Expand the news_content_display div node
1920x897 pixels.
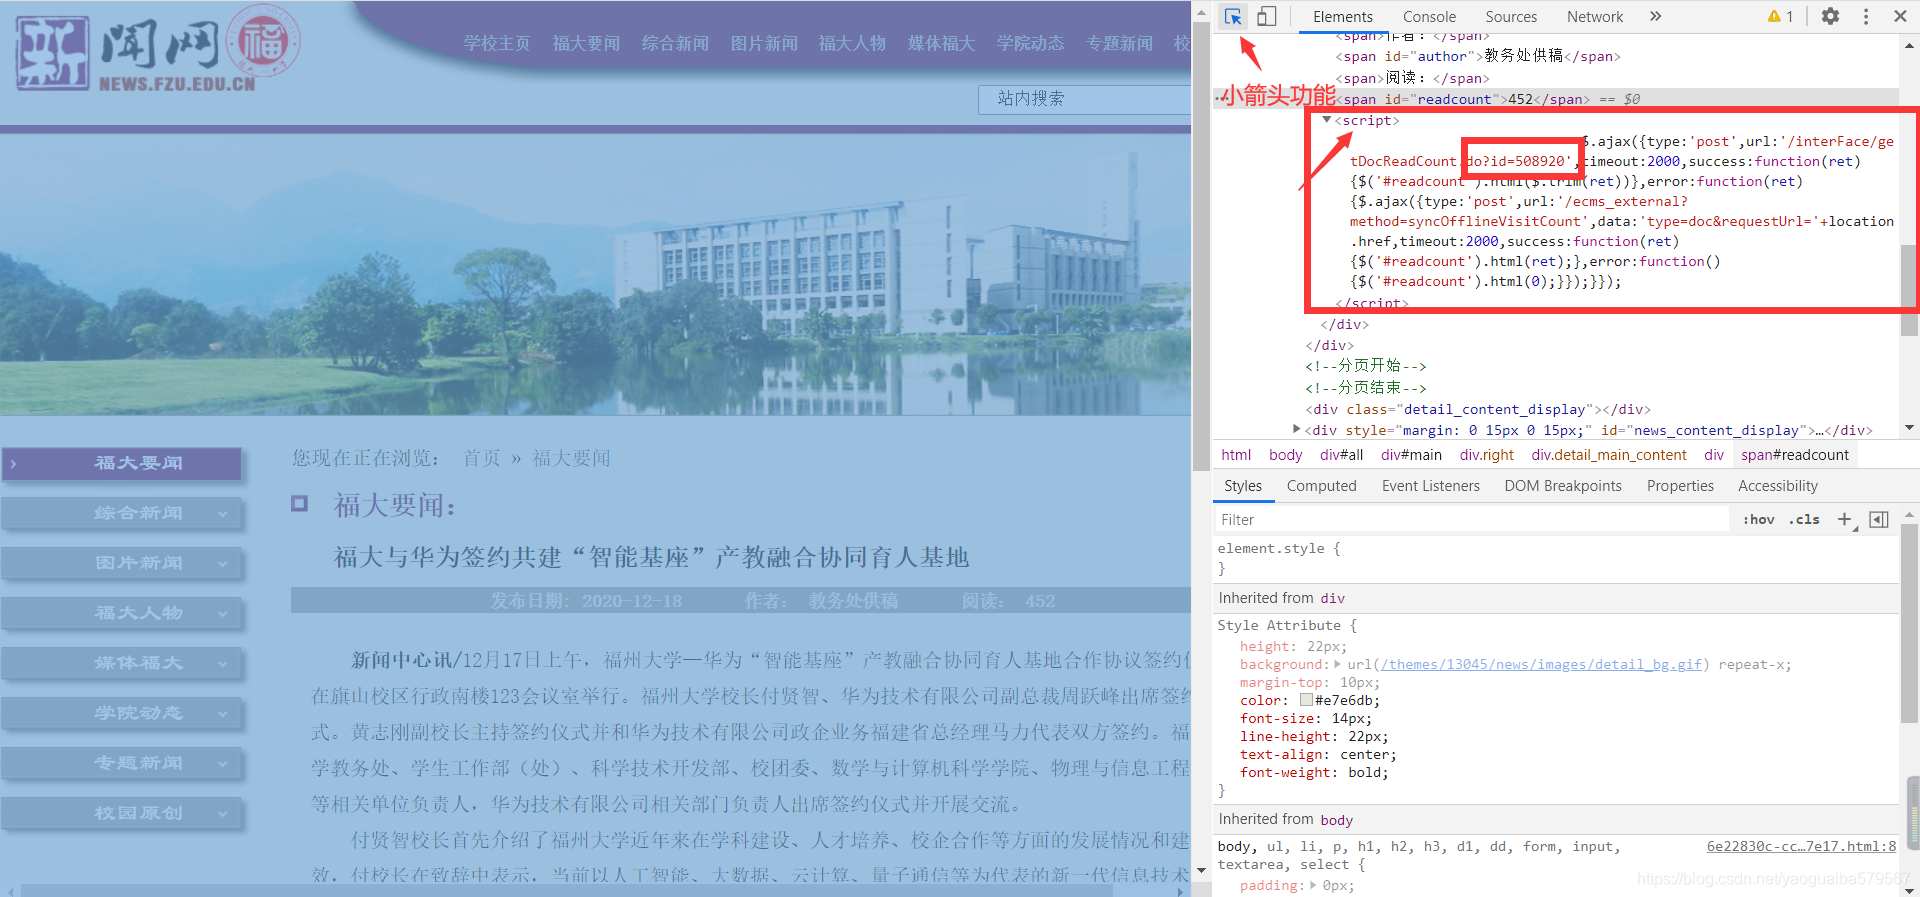[1297, 429]
